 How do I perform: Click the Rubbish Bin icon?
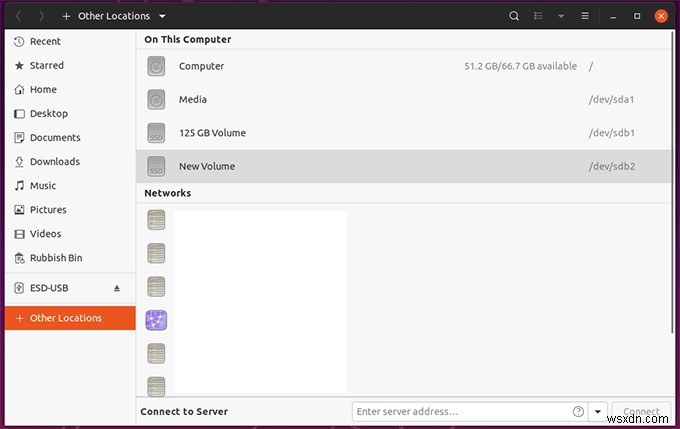pos(19,258)
